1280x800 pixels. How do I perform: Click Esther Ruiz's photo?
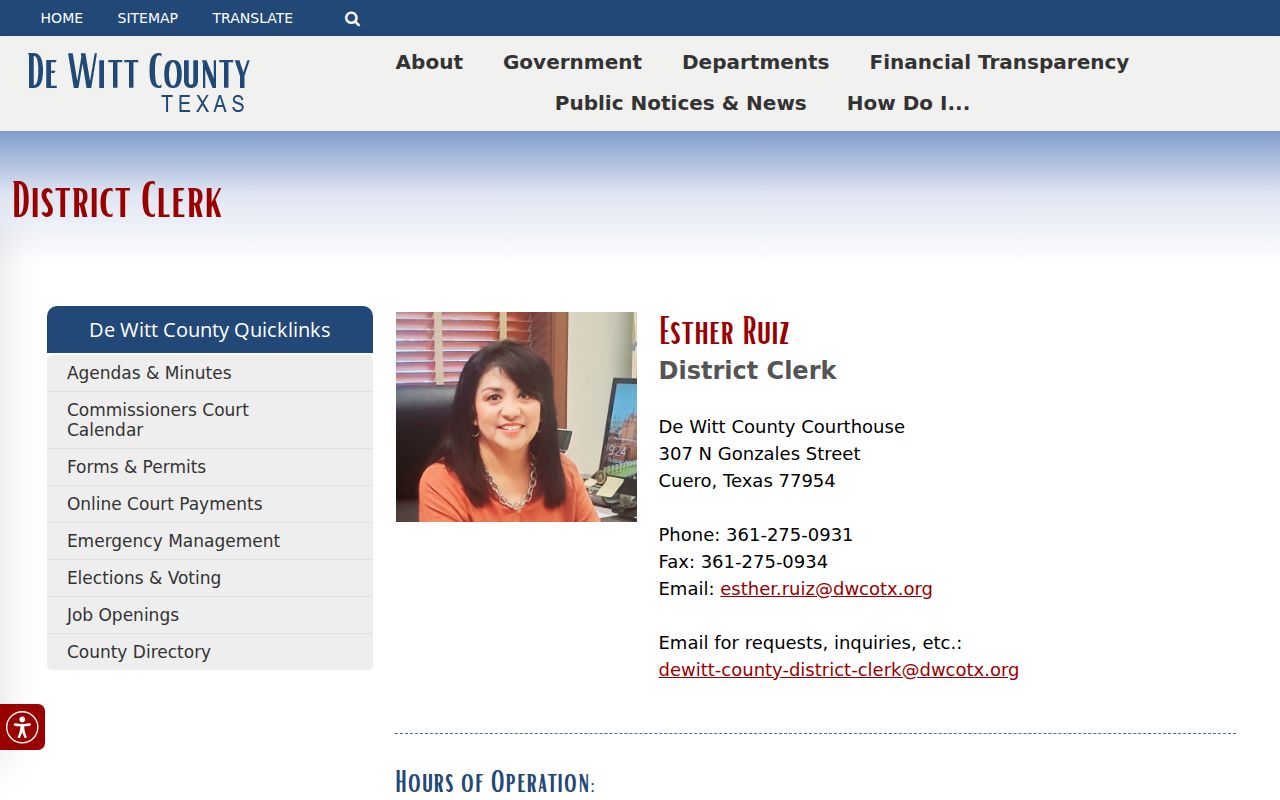point(516,417)
